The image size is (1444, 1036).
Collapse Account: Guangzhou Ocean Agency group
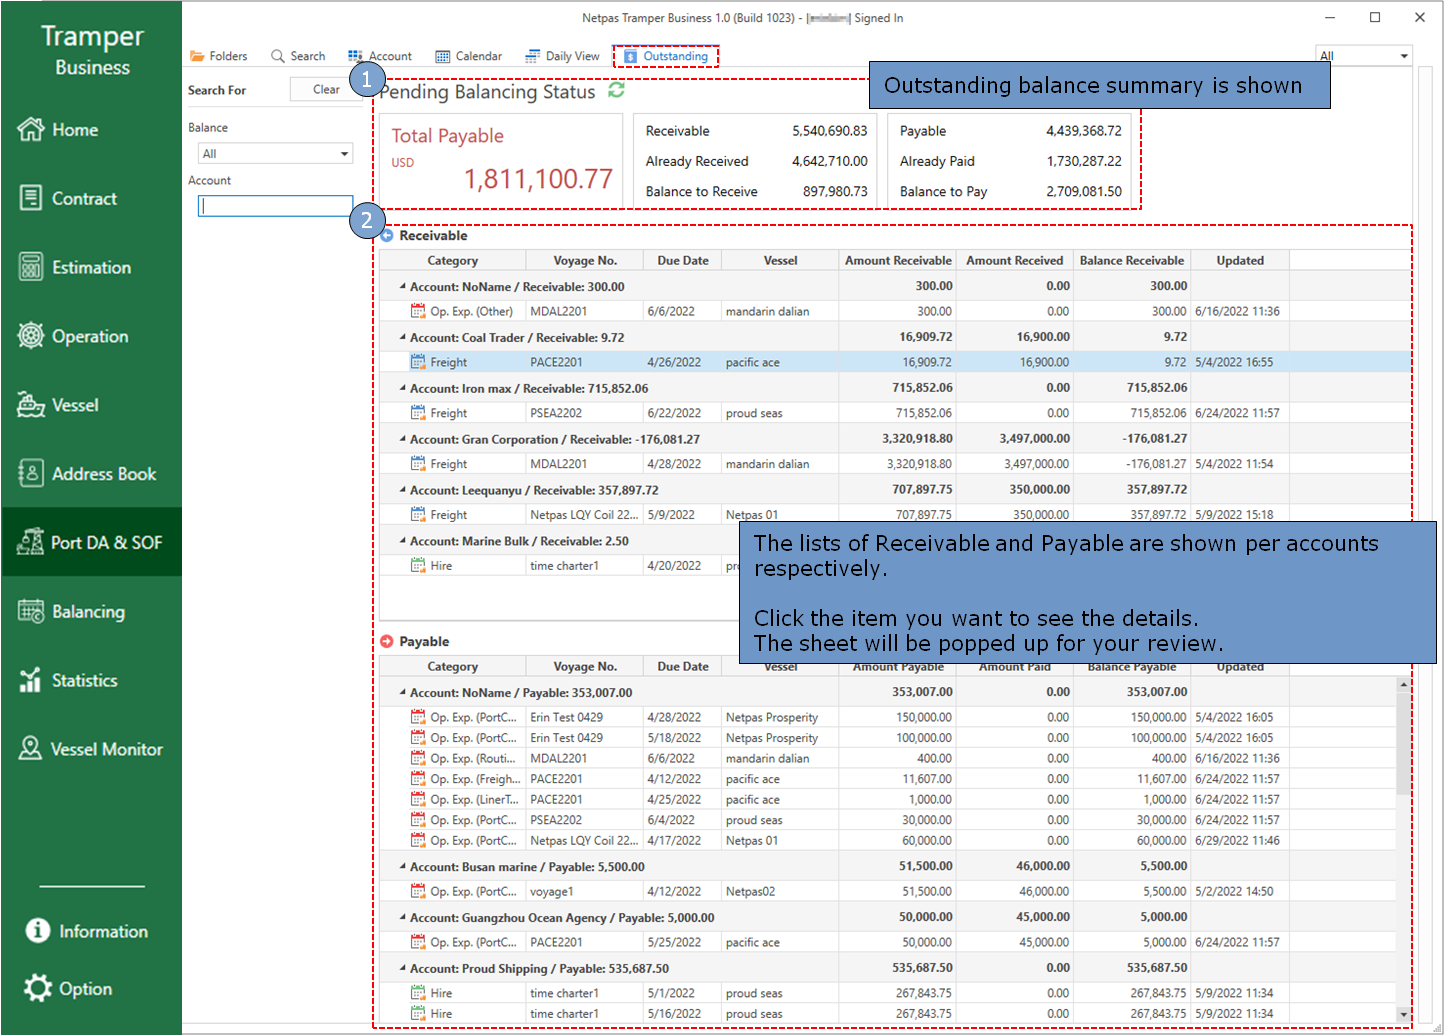click(x=402, y=918)
